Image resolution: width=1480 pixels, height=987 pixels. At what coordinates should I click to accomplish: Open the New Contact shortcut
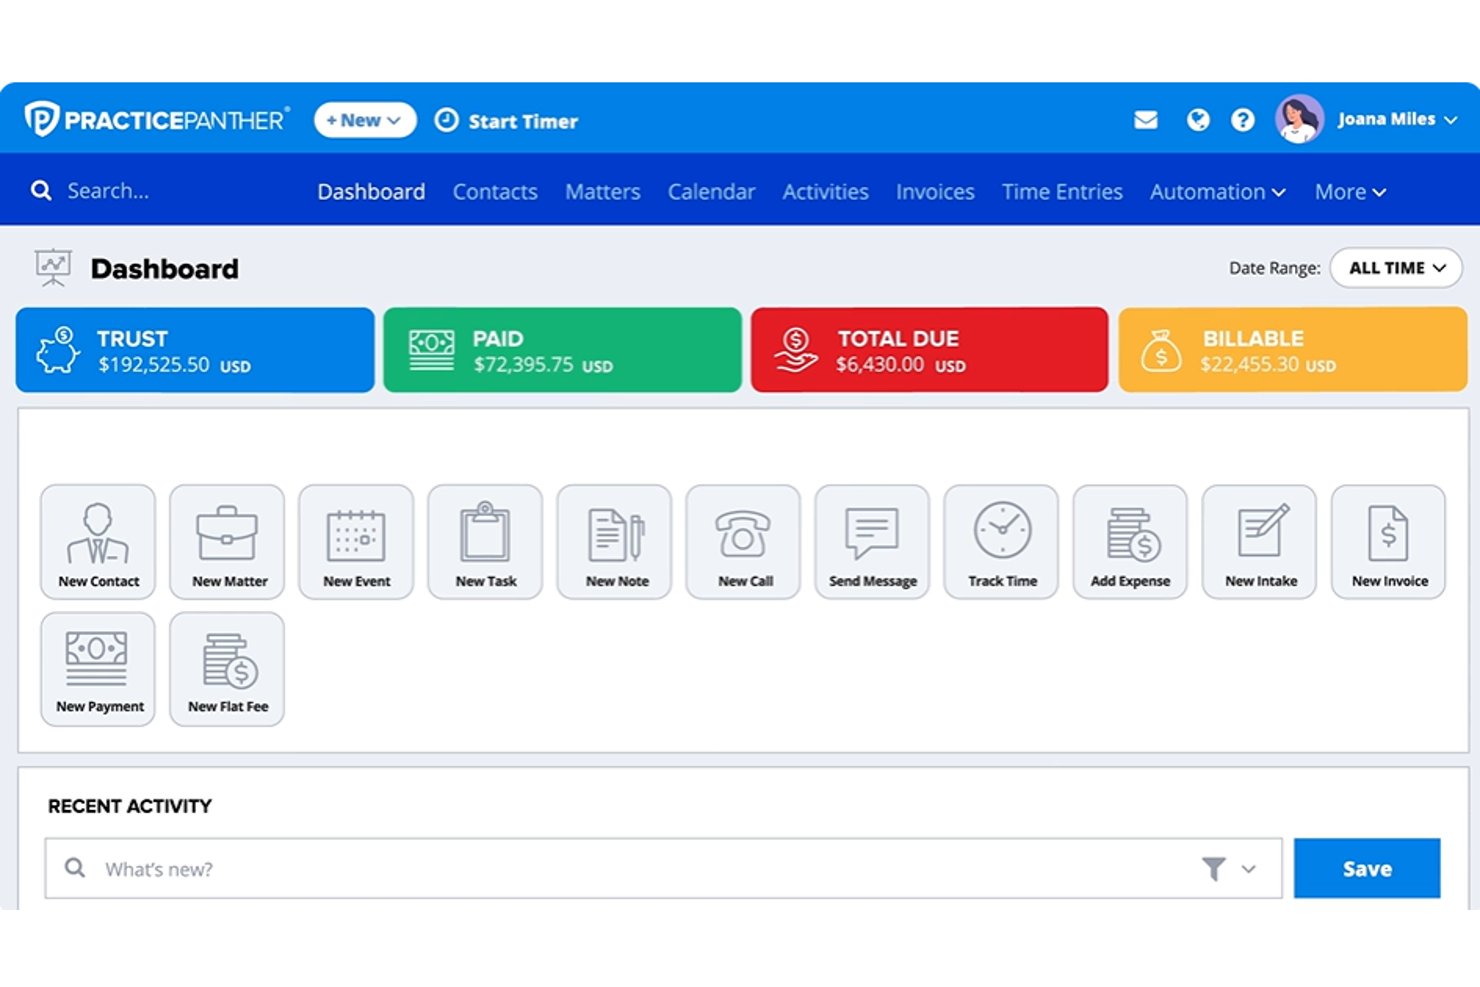point(98,542)
